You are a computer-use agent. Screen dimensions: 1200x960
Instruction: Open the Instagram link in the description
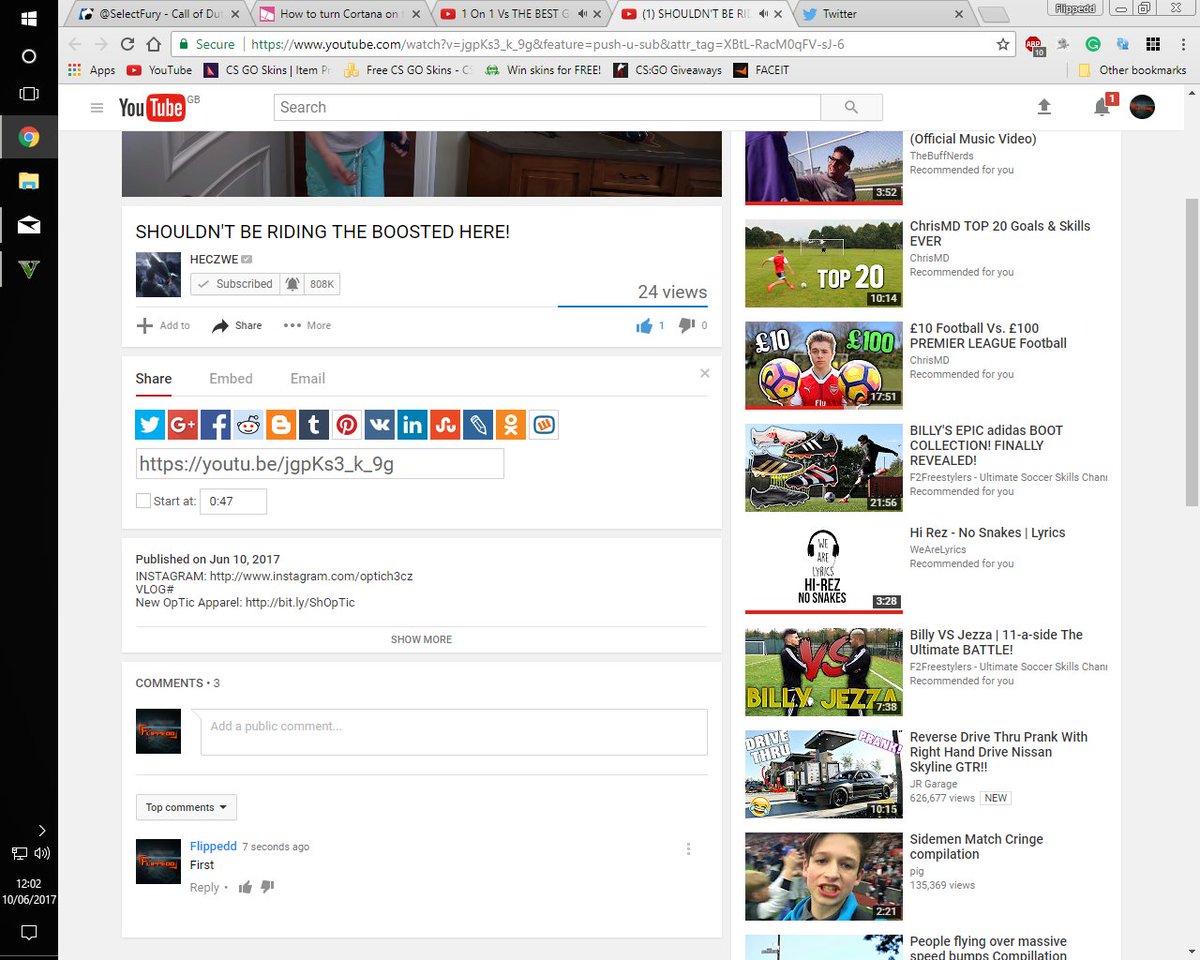click(x=310, y=576)
